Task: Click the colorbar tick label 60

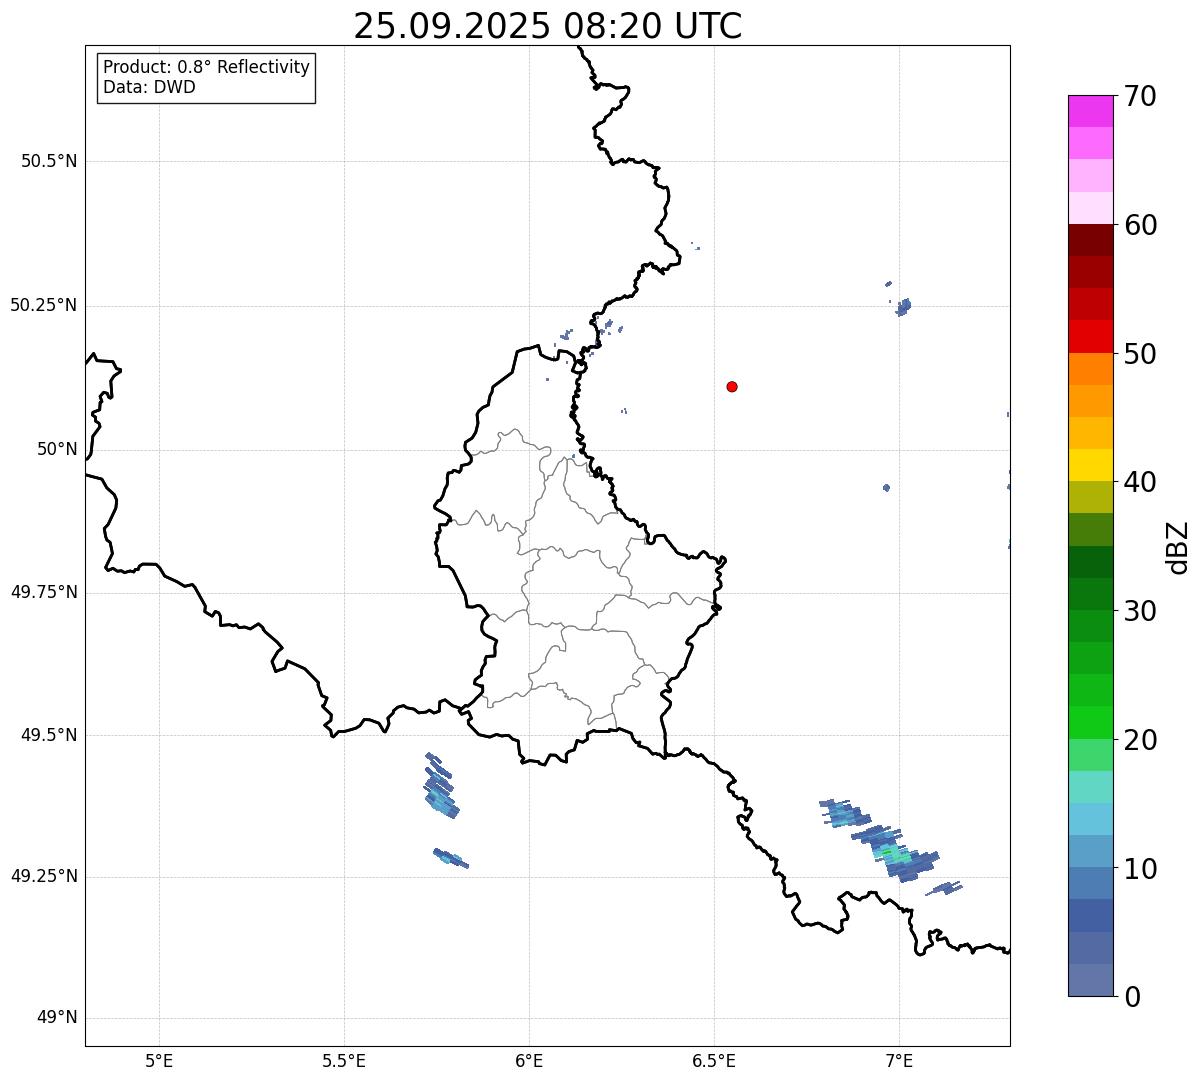Action: point(1140,225)
